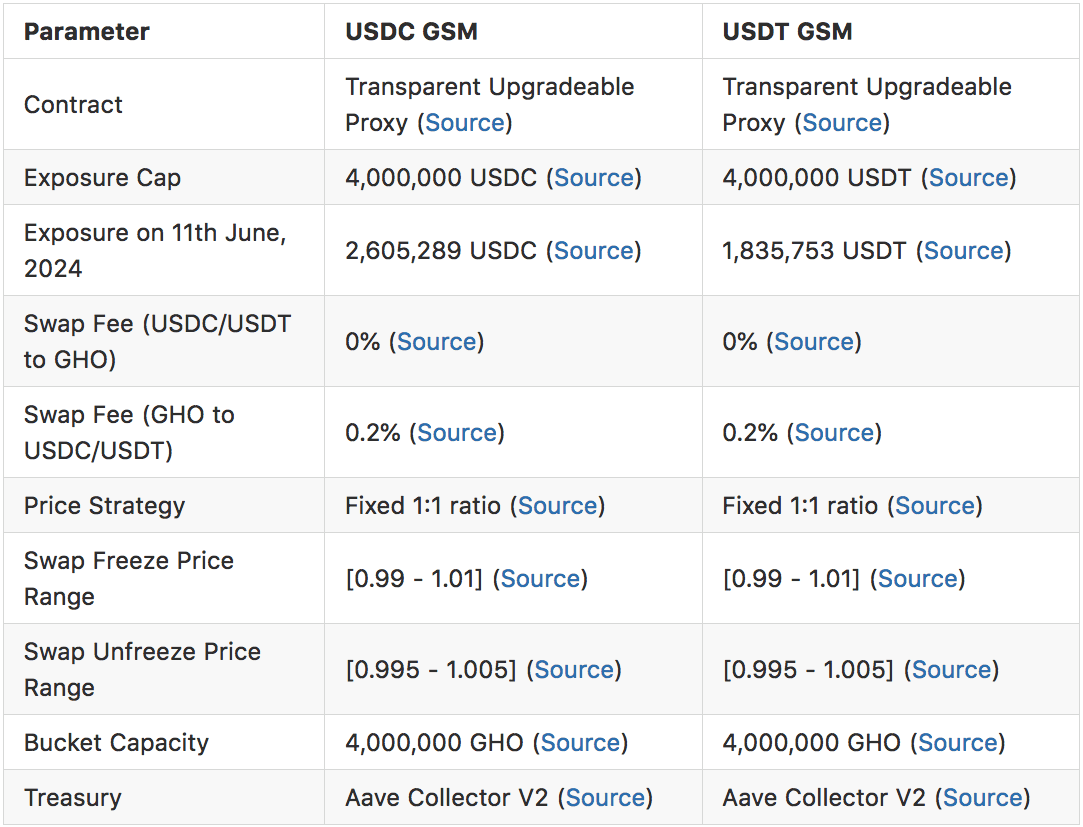1083x827 pixels.
Task: Click USDC Aave Collector V2 Source link
Action: tap(605, 797)
